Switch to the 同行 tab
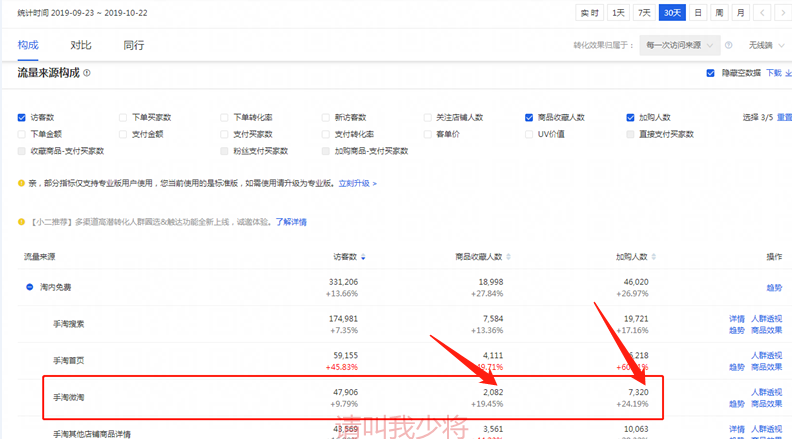This screenshot has width=792, height=439. [x=133, y=45]
